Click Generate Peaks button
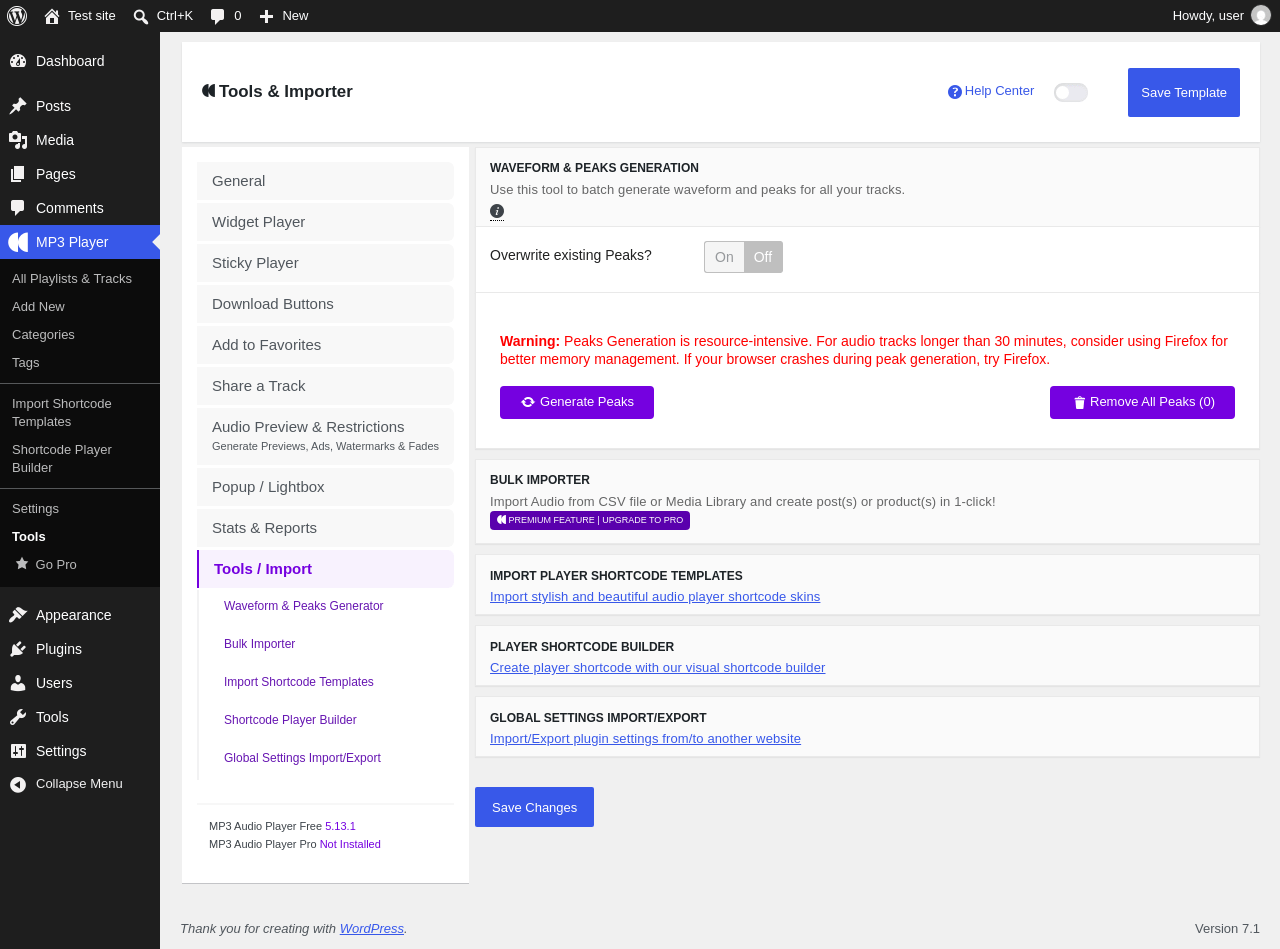The image size is (1280, 949). 577,402
